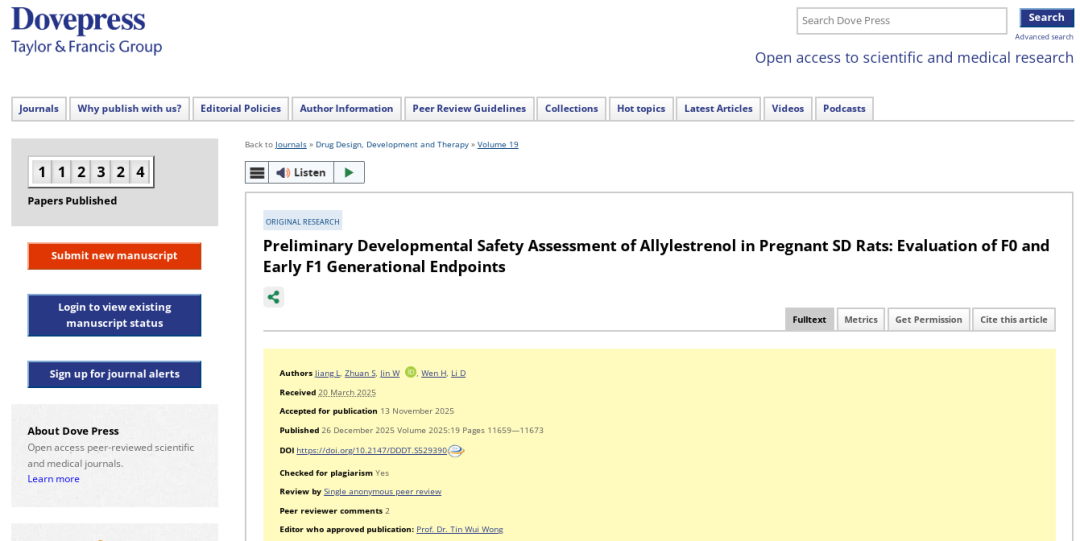Click the Learn more link about Dove Press

click(x=53, y=479)
